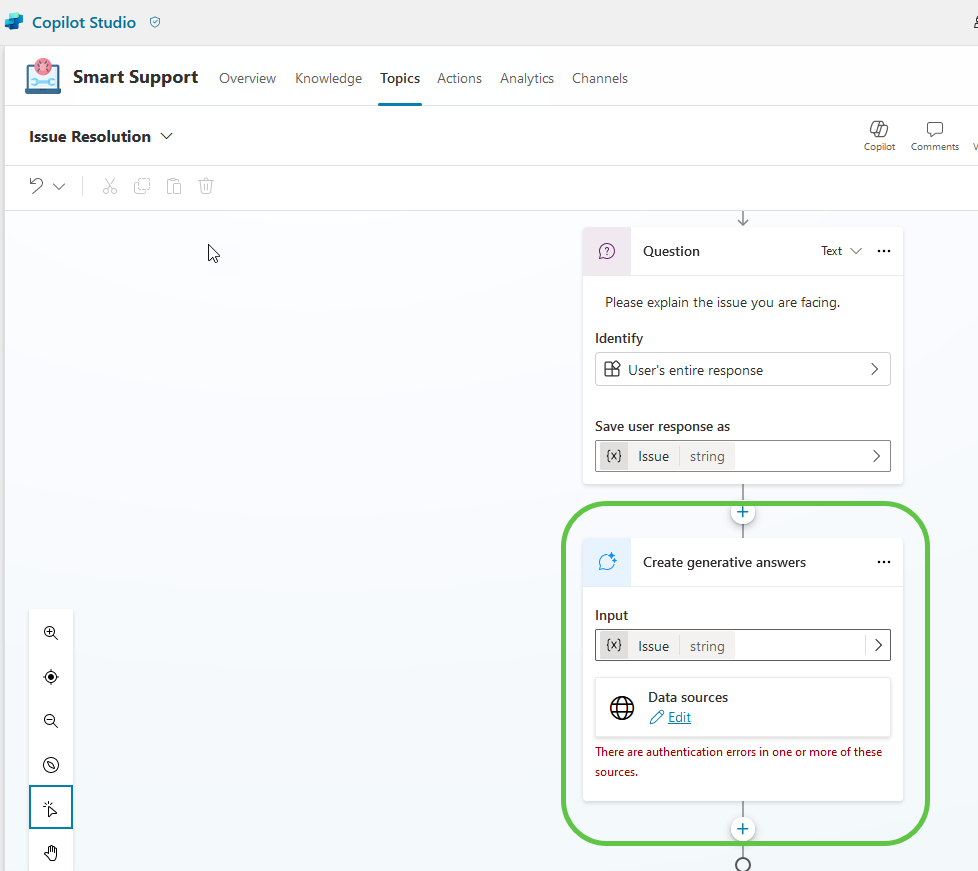Click the Paste icon
Viewport: 978px width, 871px height.
click(x=174, y=186)
